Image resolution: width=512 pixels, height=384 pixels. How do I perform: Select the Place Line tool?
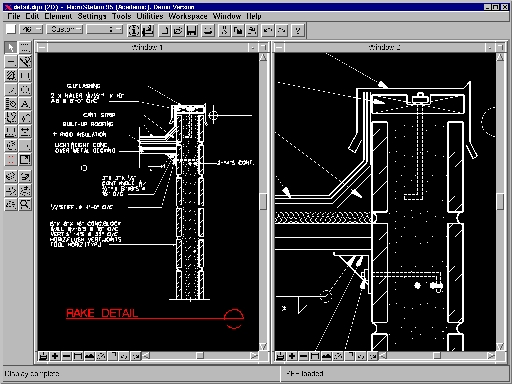pyautogui.click(x=11, y=62)
